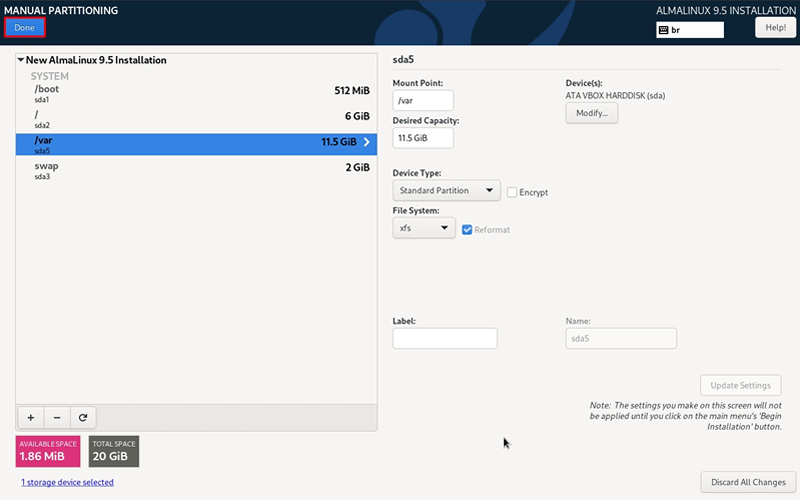The width and height of the screenshot is (800, 500).
Task: Select the swap sda3 partition row
Action: click(x=196, y=170)
